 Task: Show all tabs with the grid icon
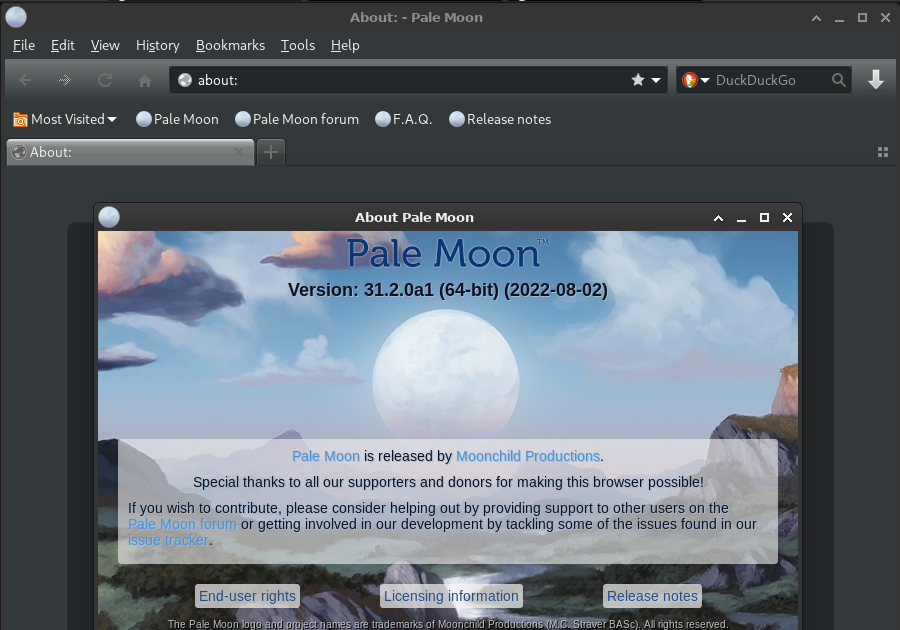click(883, 152)
